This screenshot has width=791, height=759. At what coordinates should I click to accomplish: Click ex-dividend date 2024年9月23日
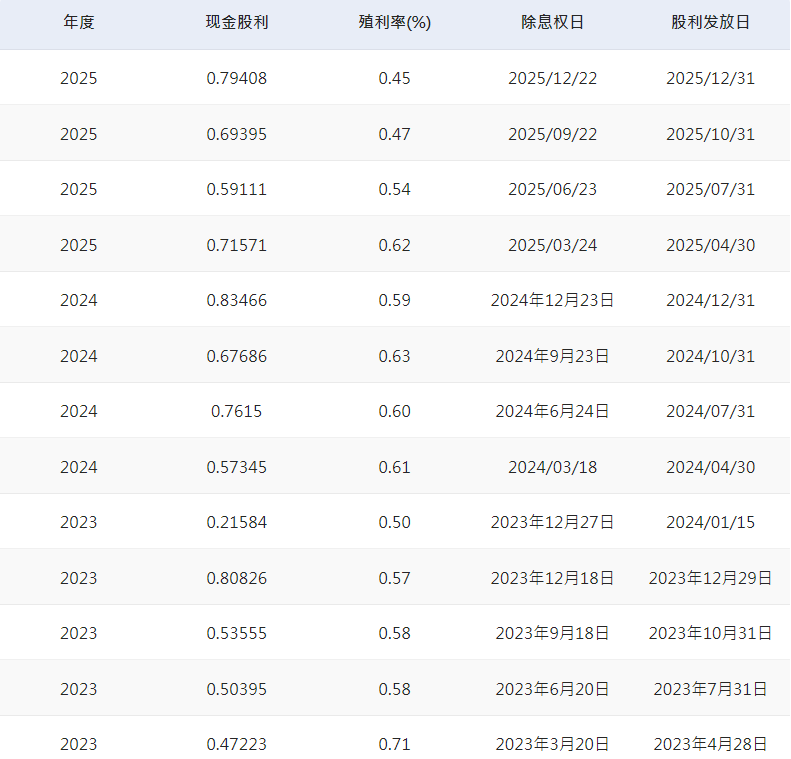click(552, 356)
